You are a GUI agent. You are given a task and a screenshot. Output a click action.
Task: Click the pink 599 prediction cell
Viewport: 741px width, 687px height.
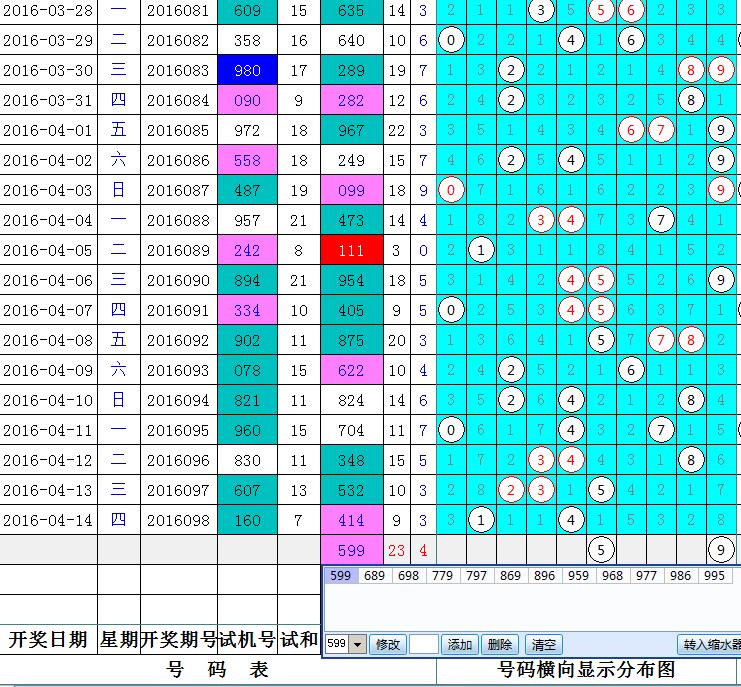(352, 549)
